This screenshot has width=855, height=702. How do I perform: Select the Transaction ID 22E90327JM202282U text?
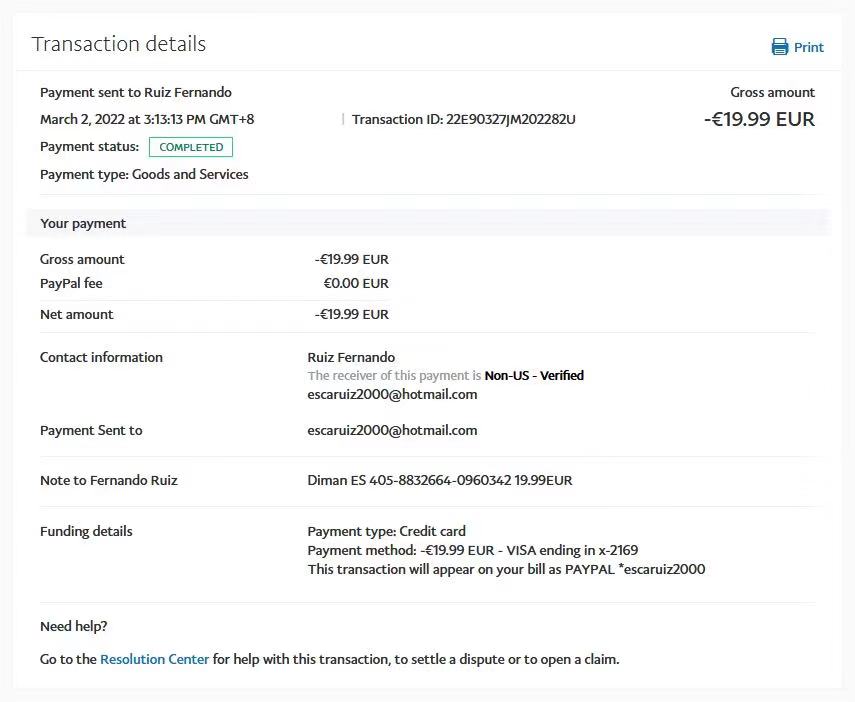coord(464,119)
